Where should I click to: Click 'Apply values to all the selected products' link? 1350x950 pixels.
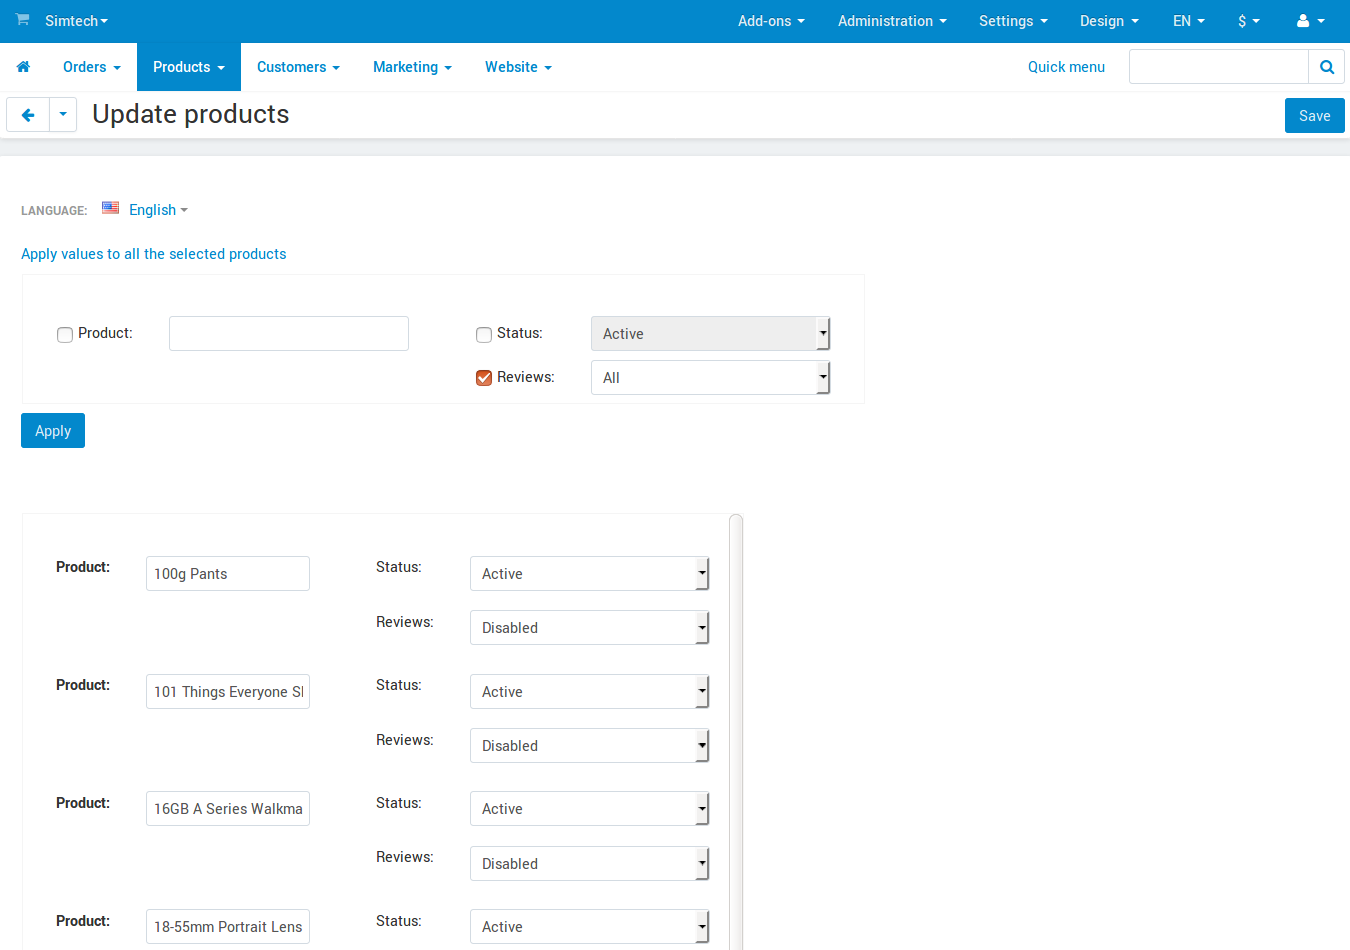(154, 254)
